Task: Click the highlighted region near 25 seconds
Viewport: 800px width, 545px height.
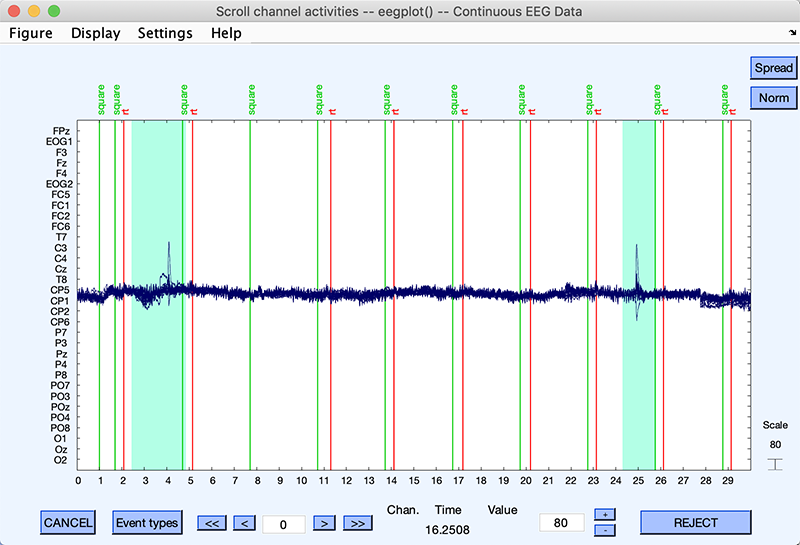Action: tap(638, 380)
